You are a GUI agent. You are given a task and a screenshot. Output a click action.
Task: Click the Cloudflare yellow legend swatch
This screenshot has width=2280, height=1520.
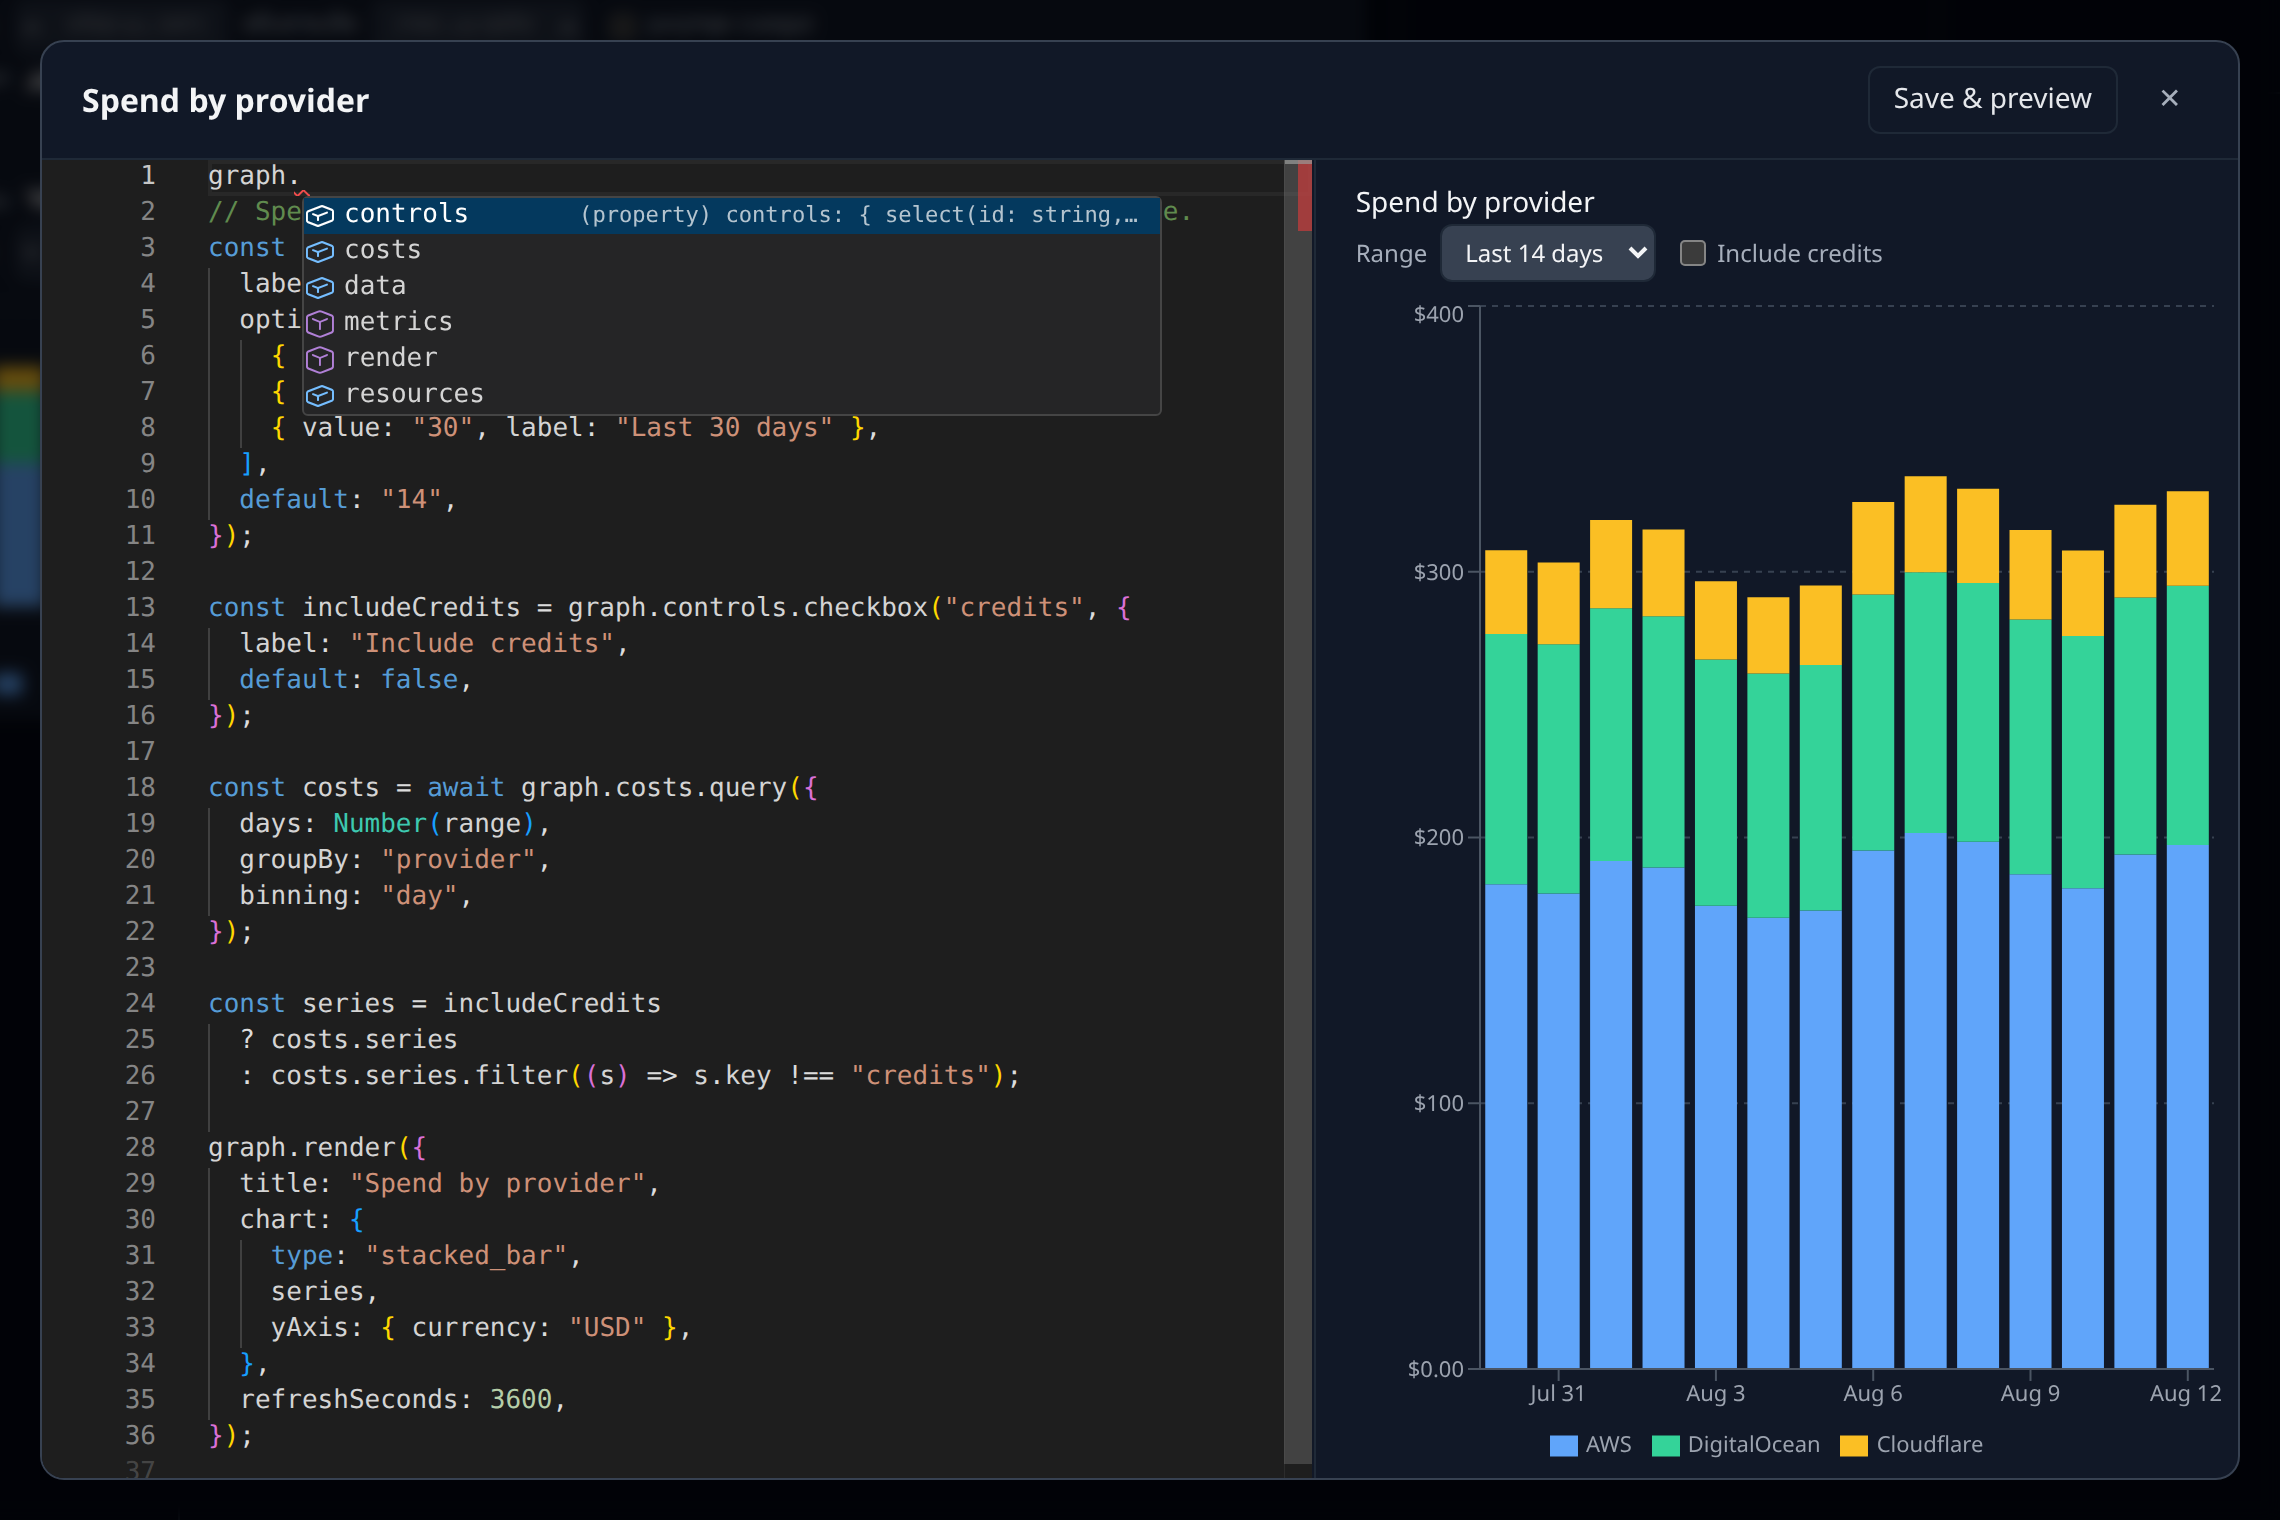click(1853, 1445)
